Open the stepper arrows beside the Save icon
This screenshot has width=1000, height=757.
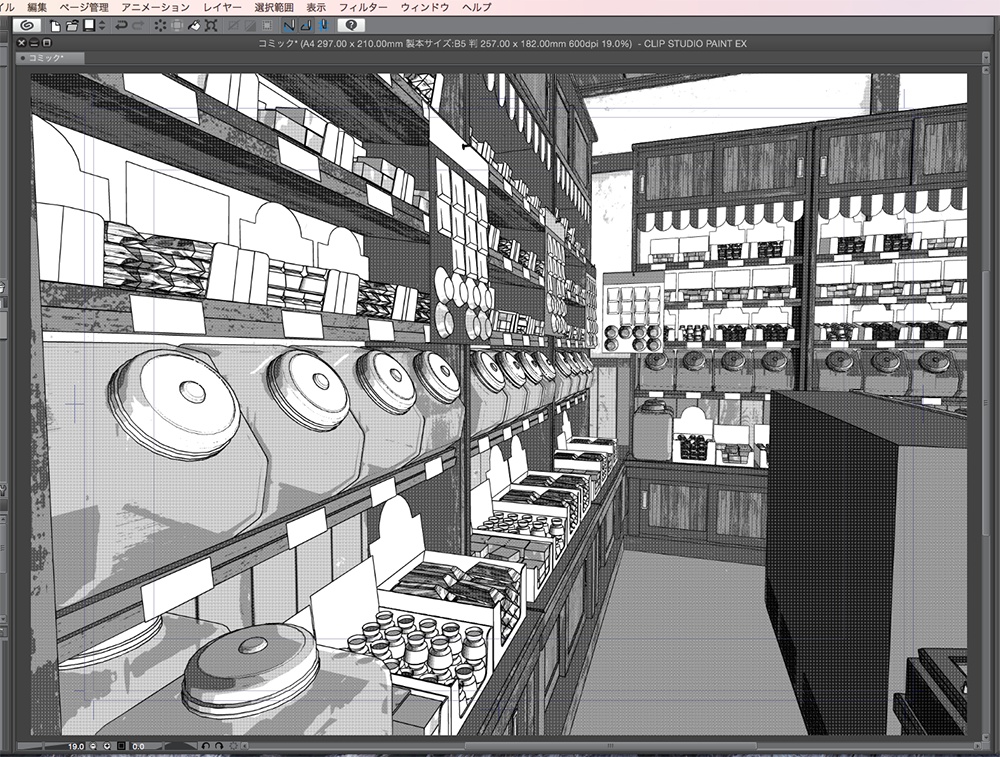pos(100,27)
